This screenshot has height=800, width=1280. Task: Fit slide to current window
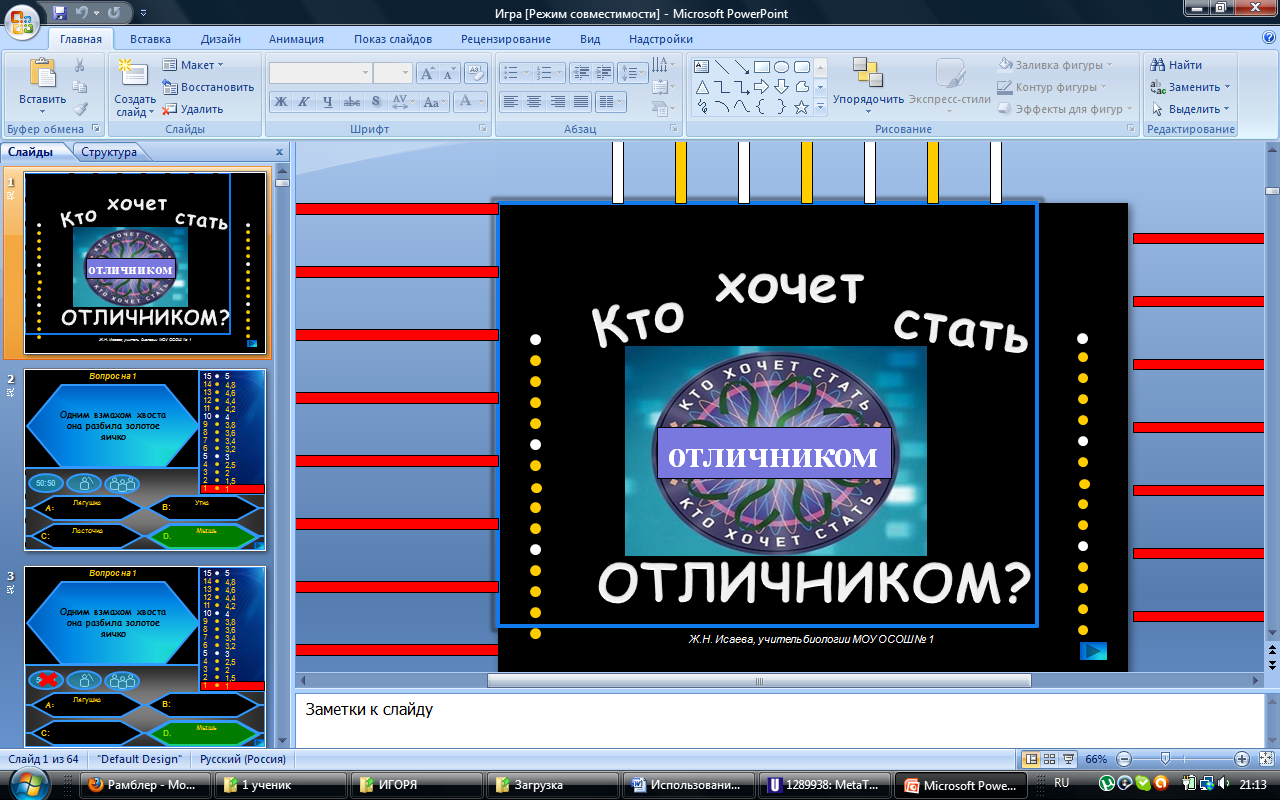click(x=1265, y=759)
